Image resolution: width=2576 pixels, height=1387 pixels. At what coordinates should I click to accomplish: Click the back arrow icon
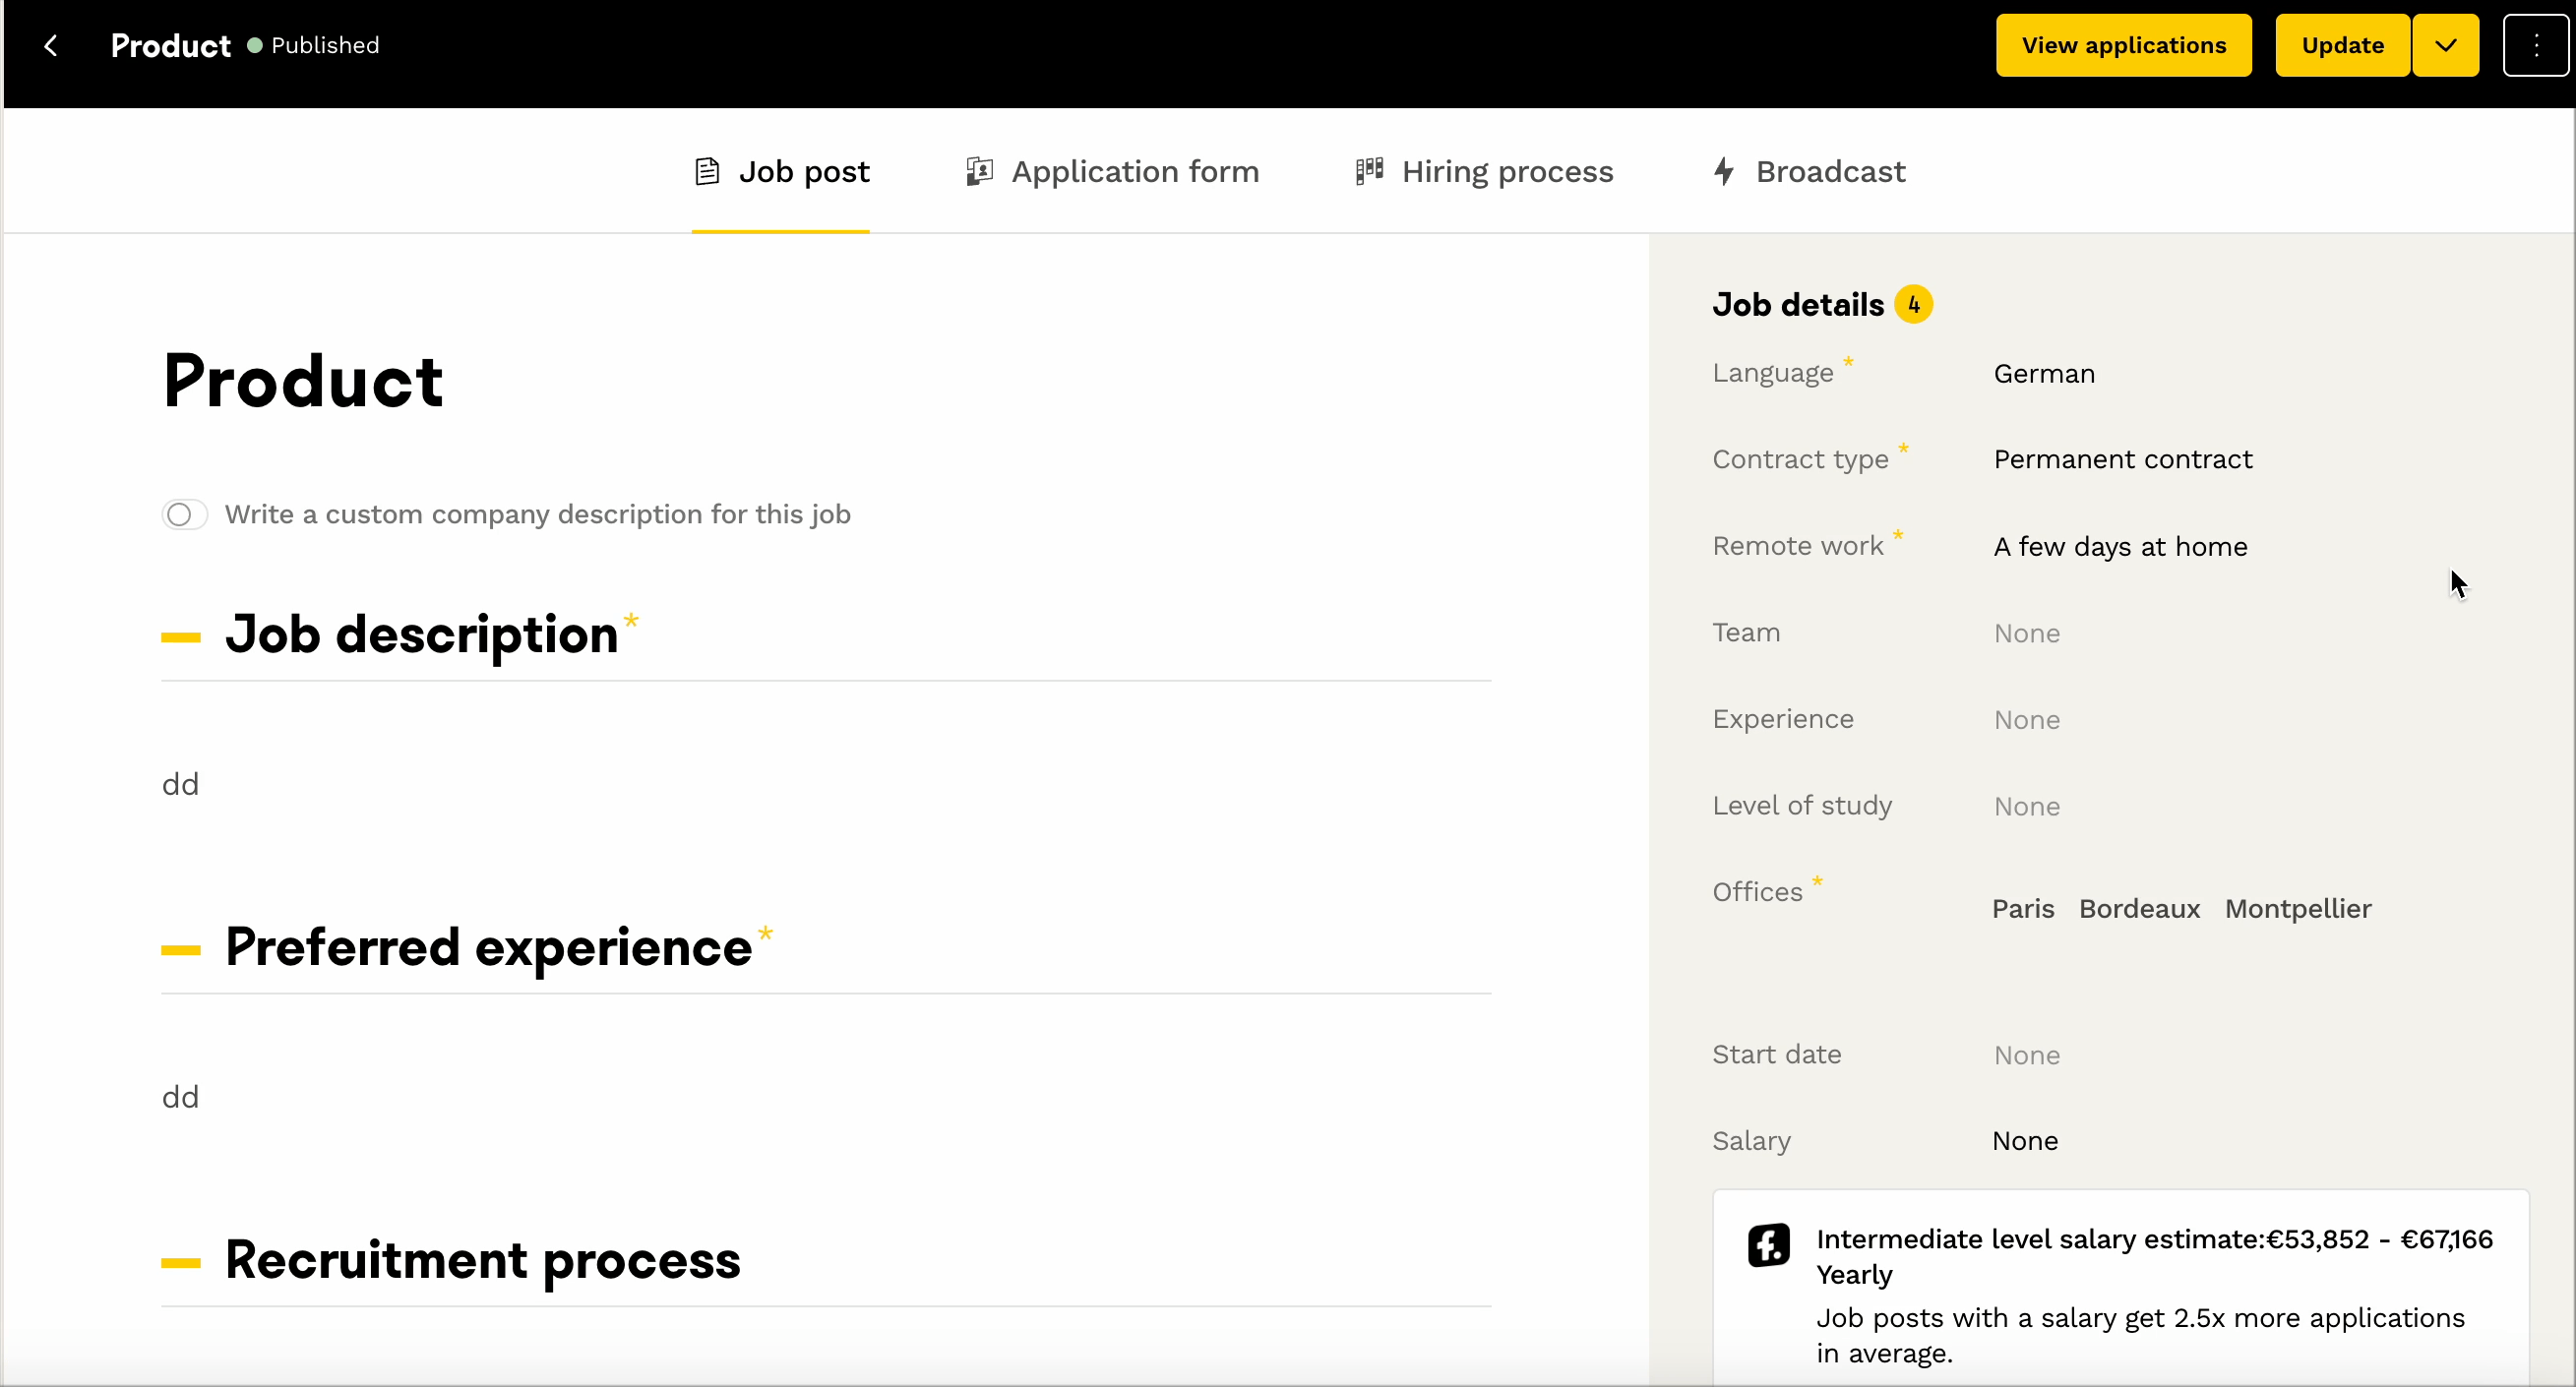51,46
